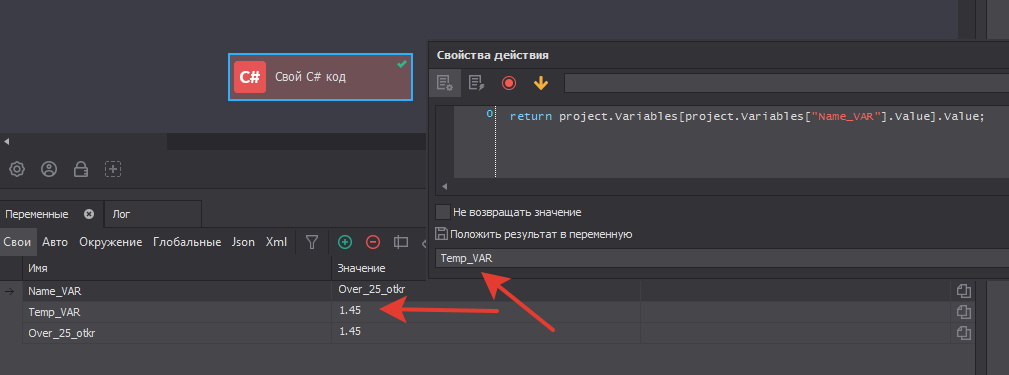This screenshot has height=375, width=1009.
Task: Click the 'Свойства действия' panel title
Action: (492, 55)
